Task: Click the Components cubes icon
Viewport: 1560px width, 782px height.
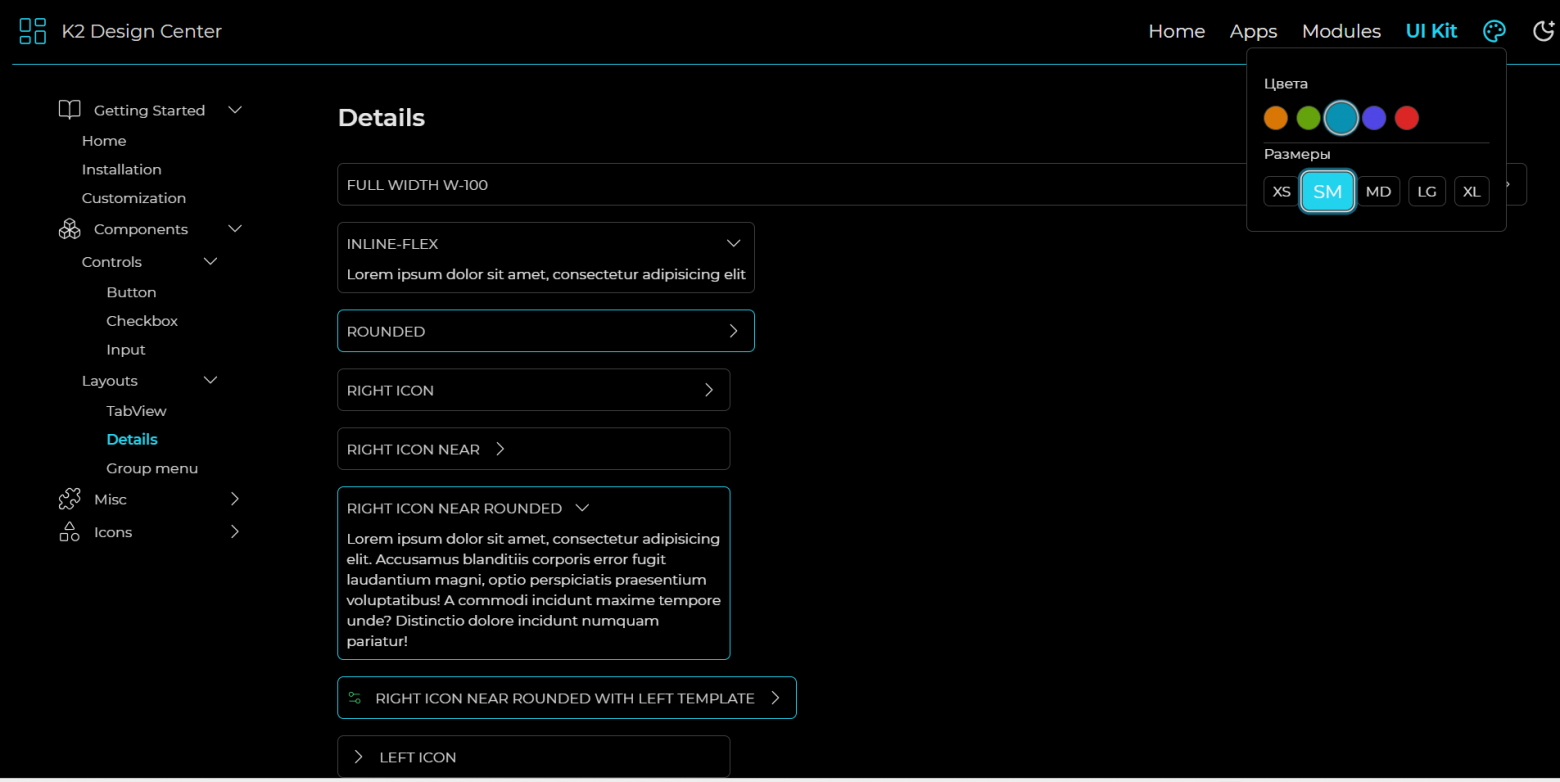Action: point(69,229)
